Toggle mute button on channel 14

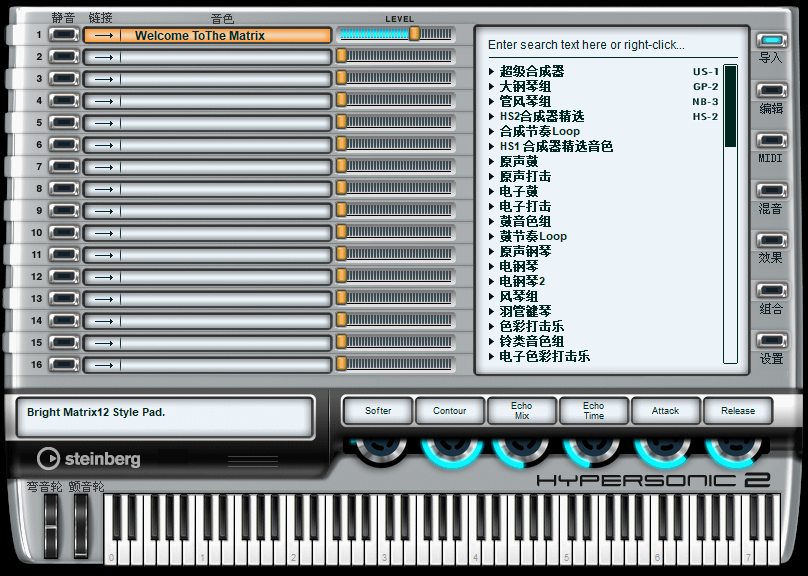coord(64,320)
